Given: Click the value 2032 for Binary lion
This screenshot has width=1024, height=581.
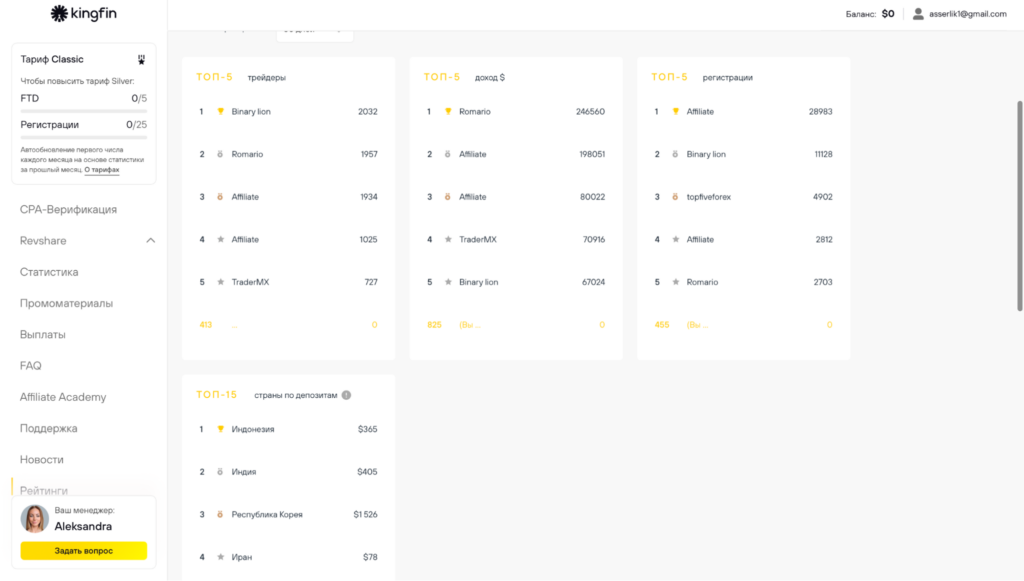Looking at the screenshot, I should point(368,112).
